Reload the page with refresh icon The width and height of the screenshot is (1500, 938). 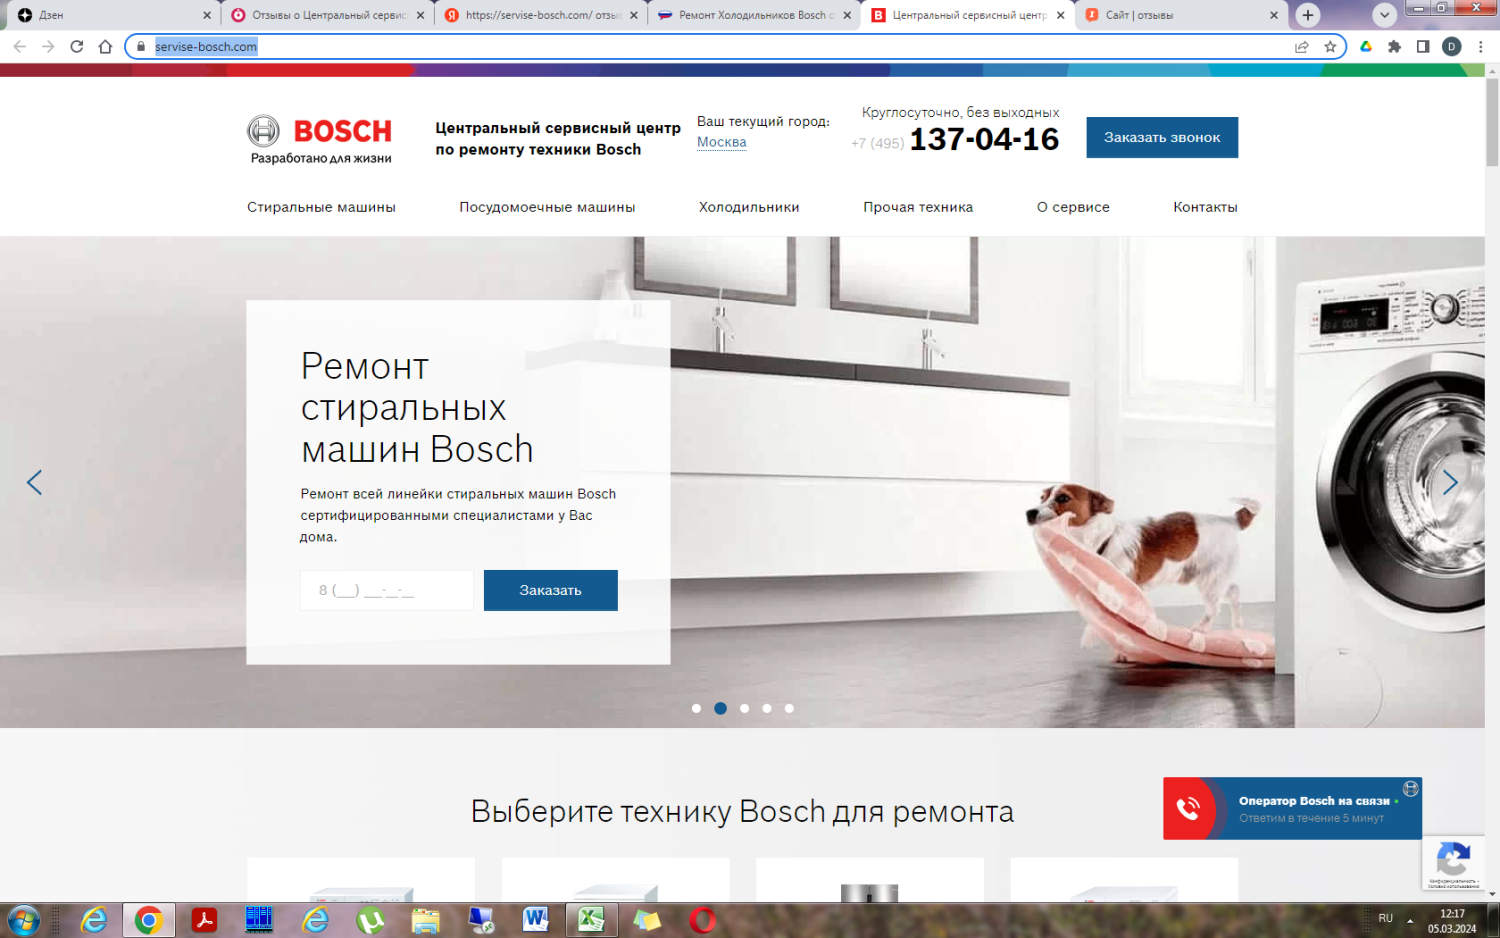point(77,46)
